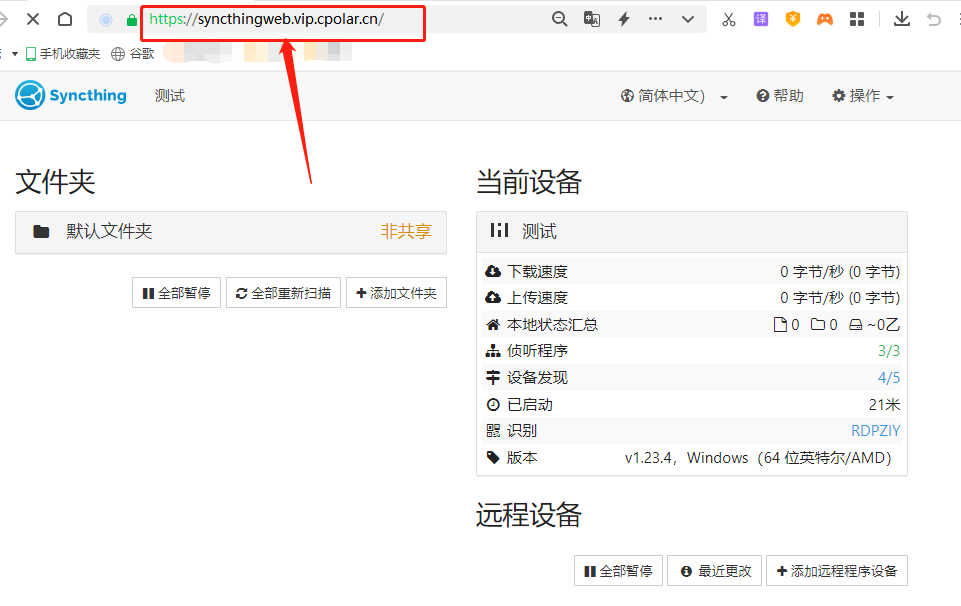The height and width of the screenshot is (606, 961).
Task: Click the zoom out magnifier icon in address bar
Action: [560, 19]
